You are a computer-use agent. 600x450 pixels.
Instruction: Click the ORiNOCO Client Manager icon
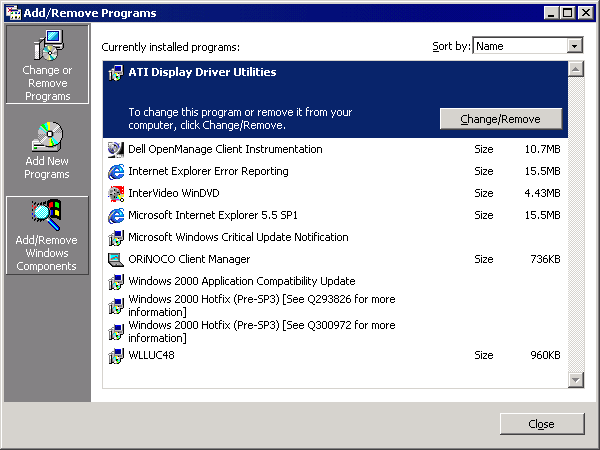coord(116,260)
